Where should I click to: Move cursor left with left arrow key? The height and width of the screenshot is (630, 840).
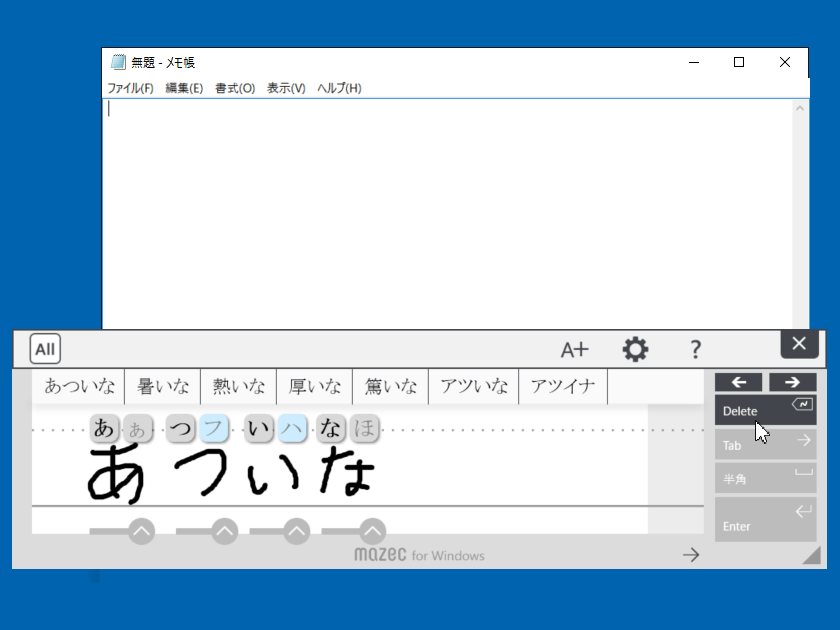click(739, 382)
